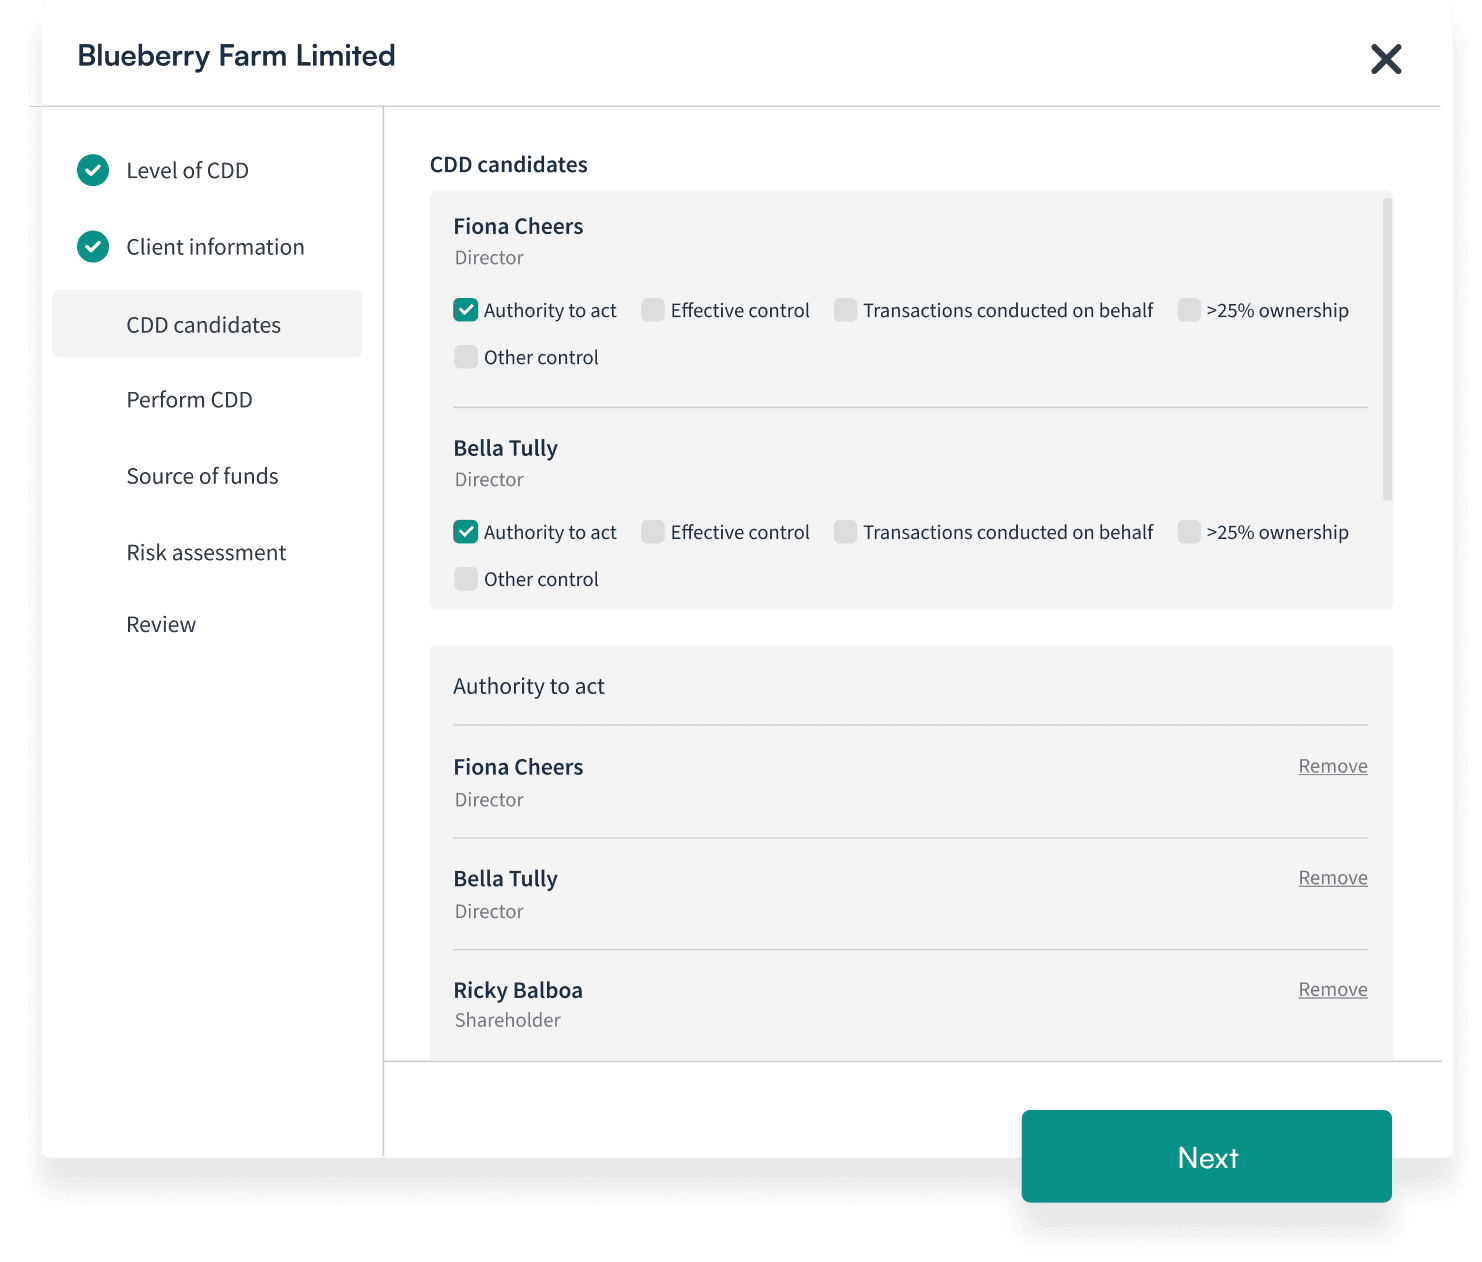Remove shareholder Ricky Balboa
The image size is (1482, 1262).
[x=1332, y=989]
